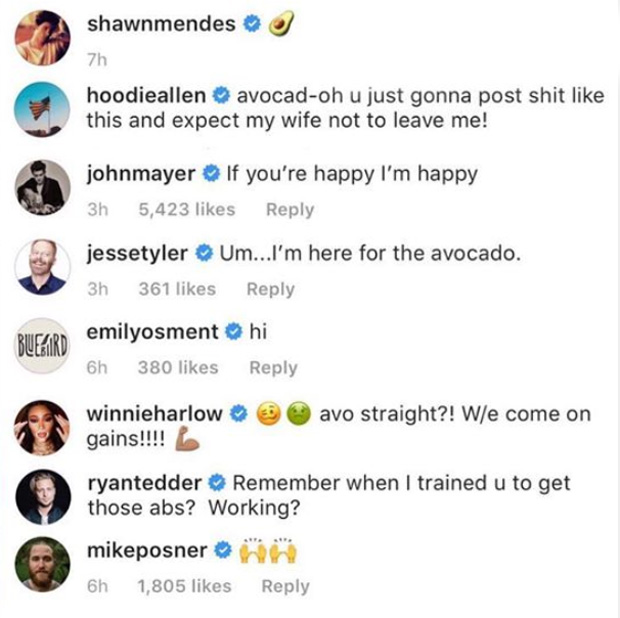Open hoodieallen username link

[x=147, y=96]
